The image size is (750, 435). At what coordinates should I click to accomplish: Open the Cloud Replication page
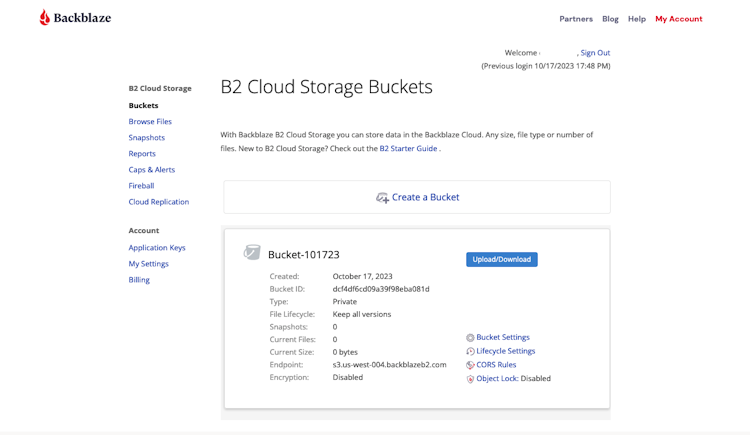159,202
